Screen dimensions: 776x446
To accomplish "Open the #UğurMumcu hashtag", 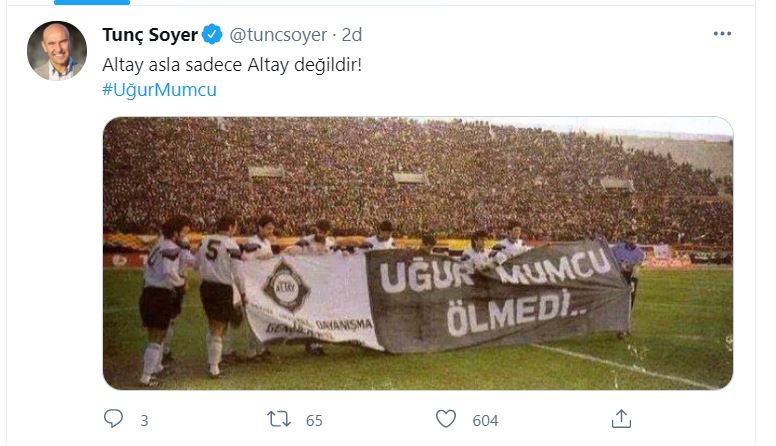I will 159,90.
